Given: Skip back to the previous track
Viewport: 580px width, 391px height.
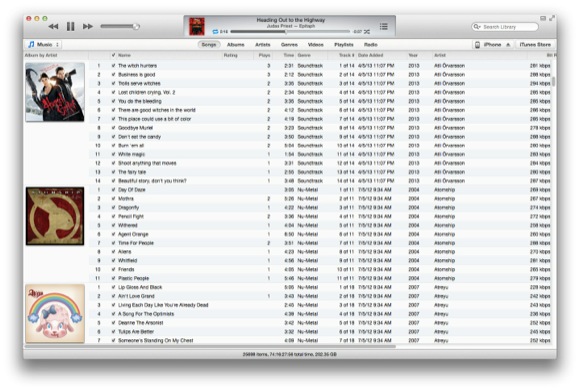Looking at the screenshot, I should tap(53, 26).
